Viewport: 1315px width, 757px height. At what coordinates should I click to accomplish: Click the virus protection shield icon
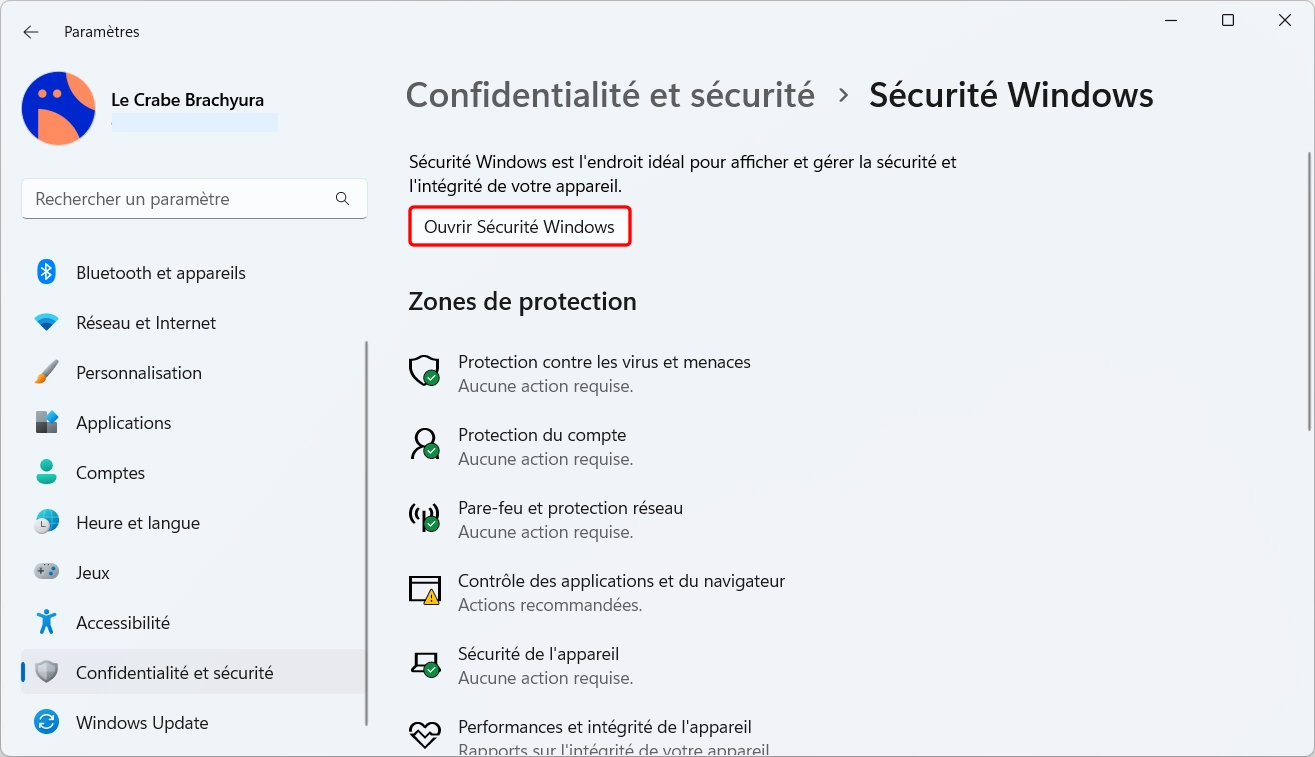425,371
